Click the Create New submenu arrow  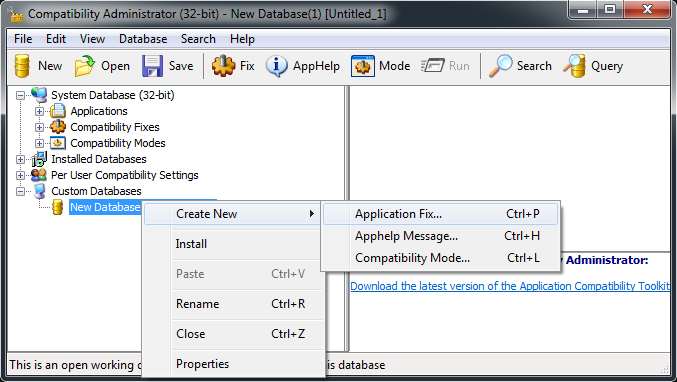pyautogui.click(x=311, y=214)
